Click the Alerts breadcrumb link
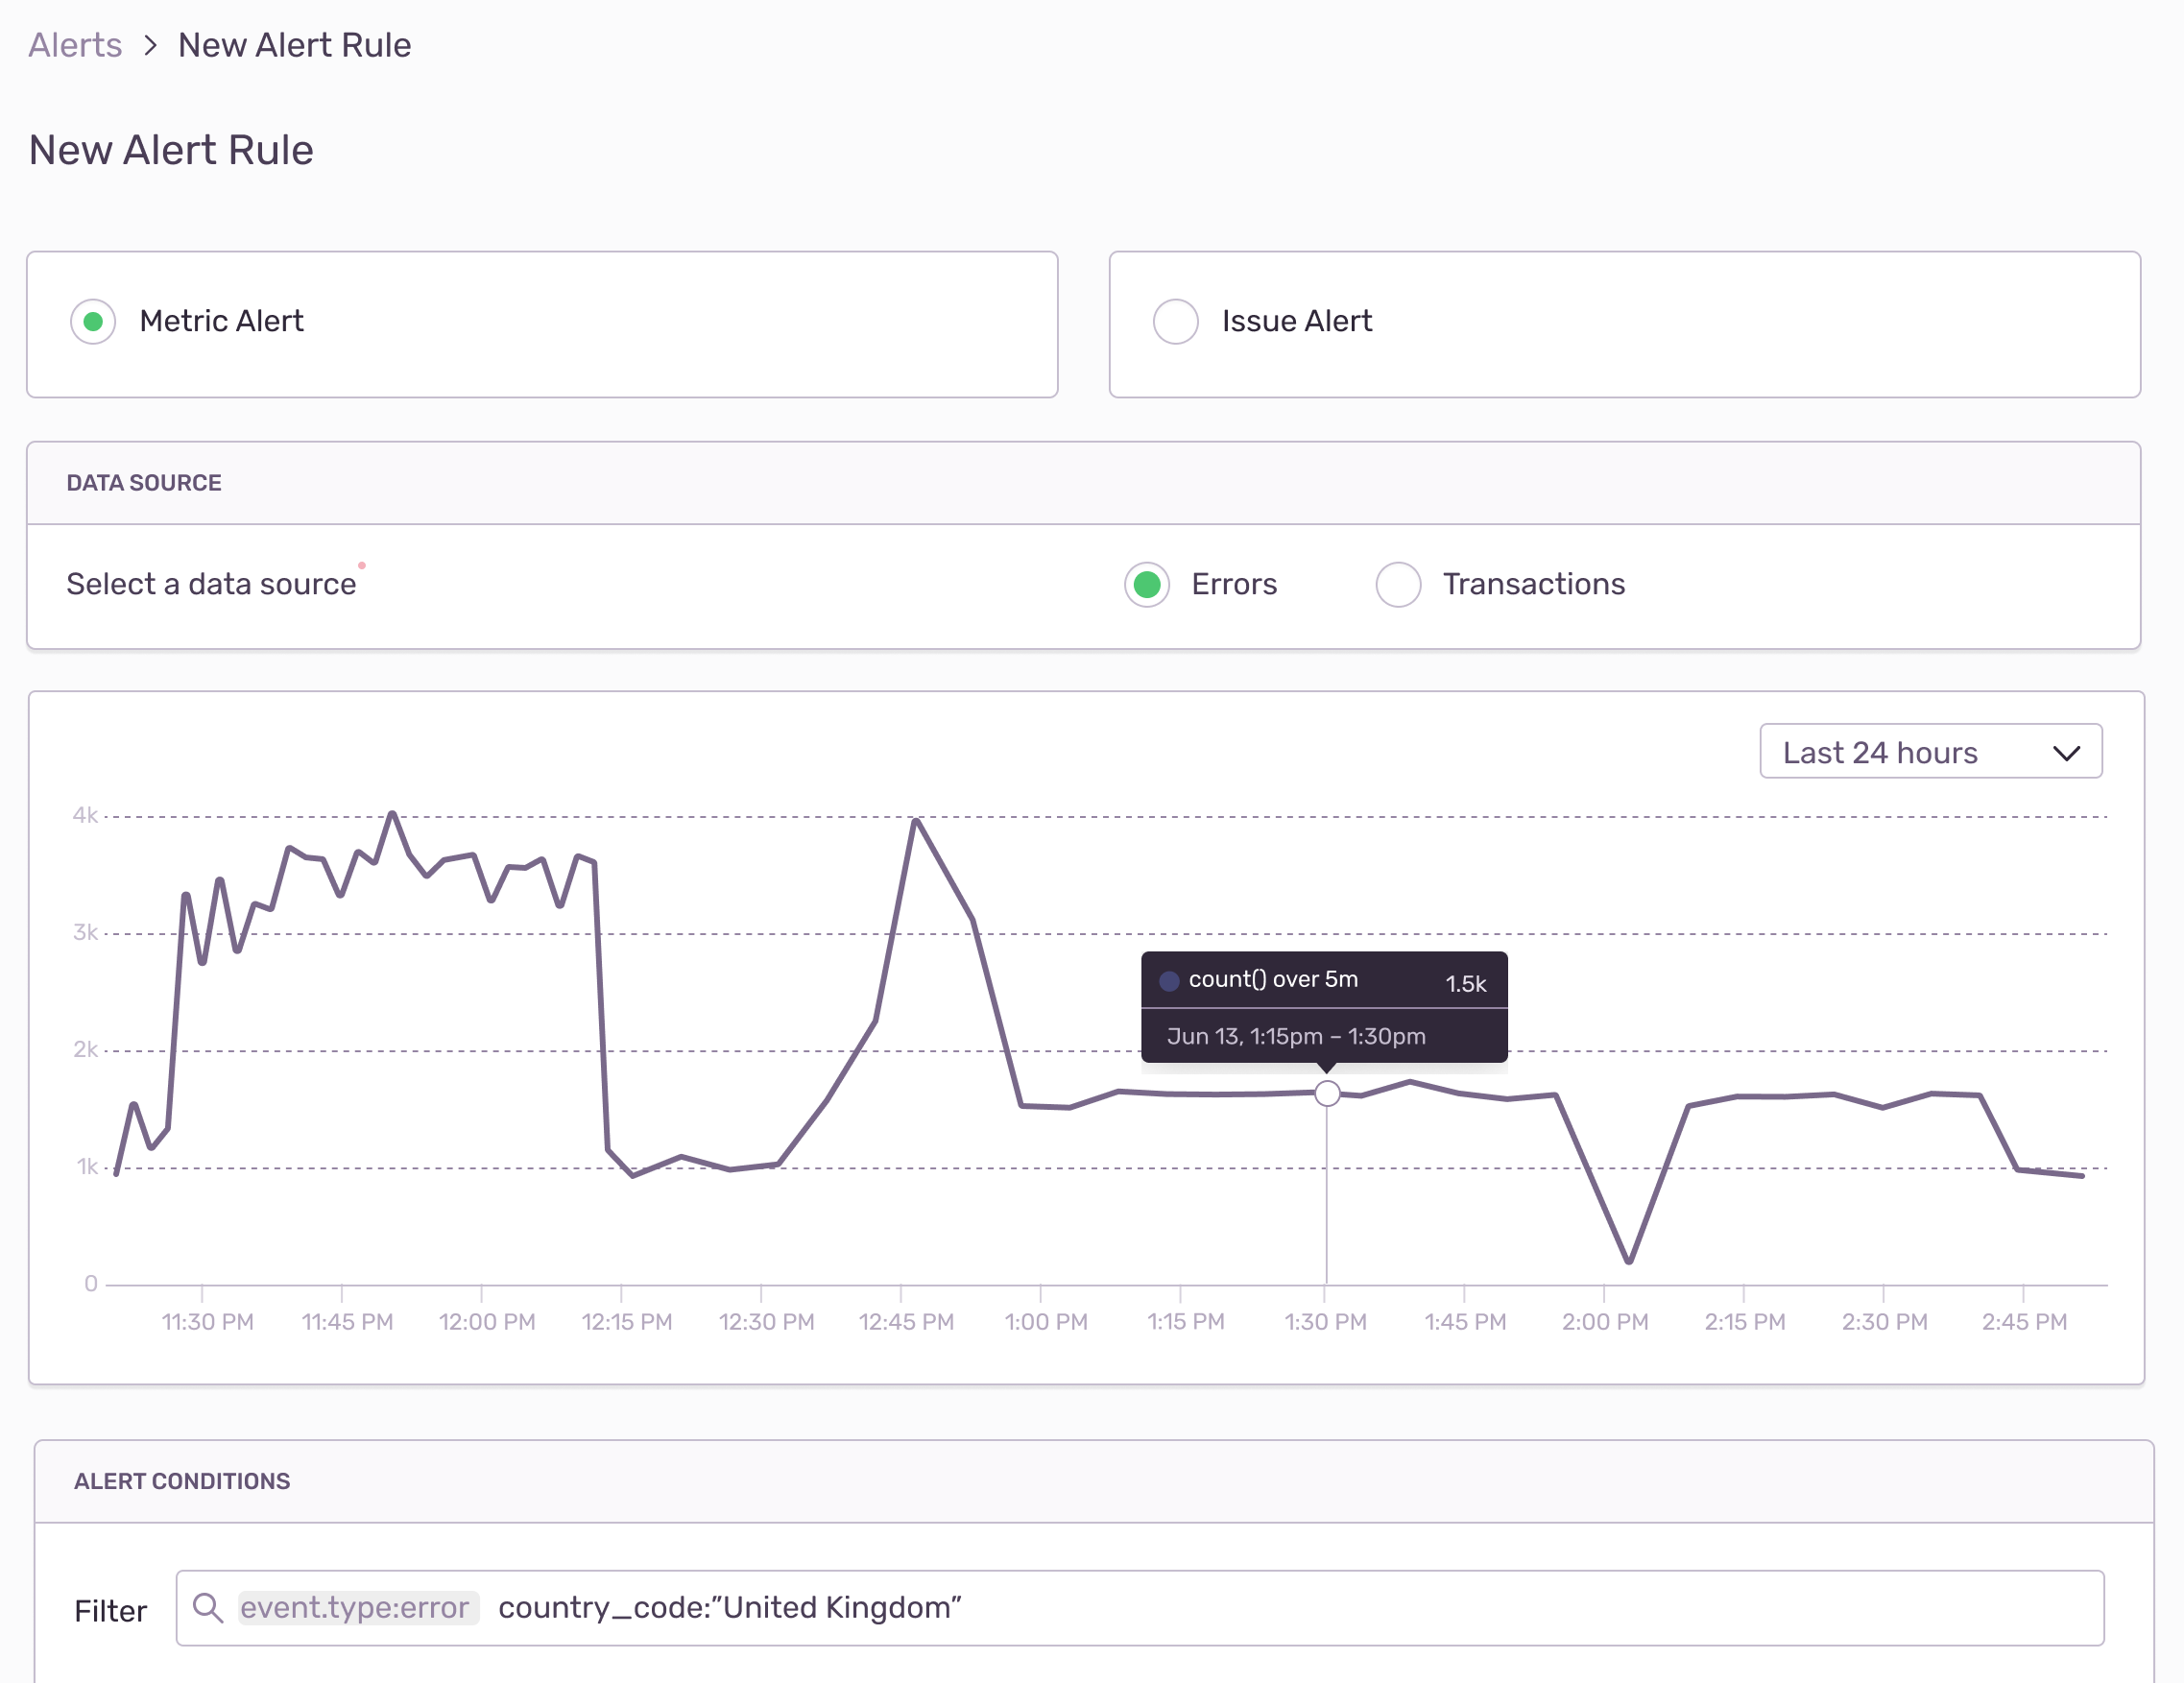2184x1683 pixels. coord(75,45)
